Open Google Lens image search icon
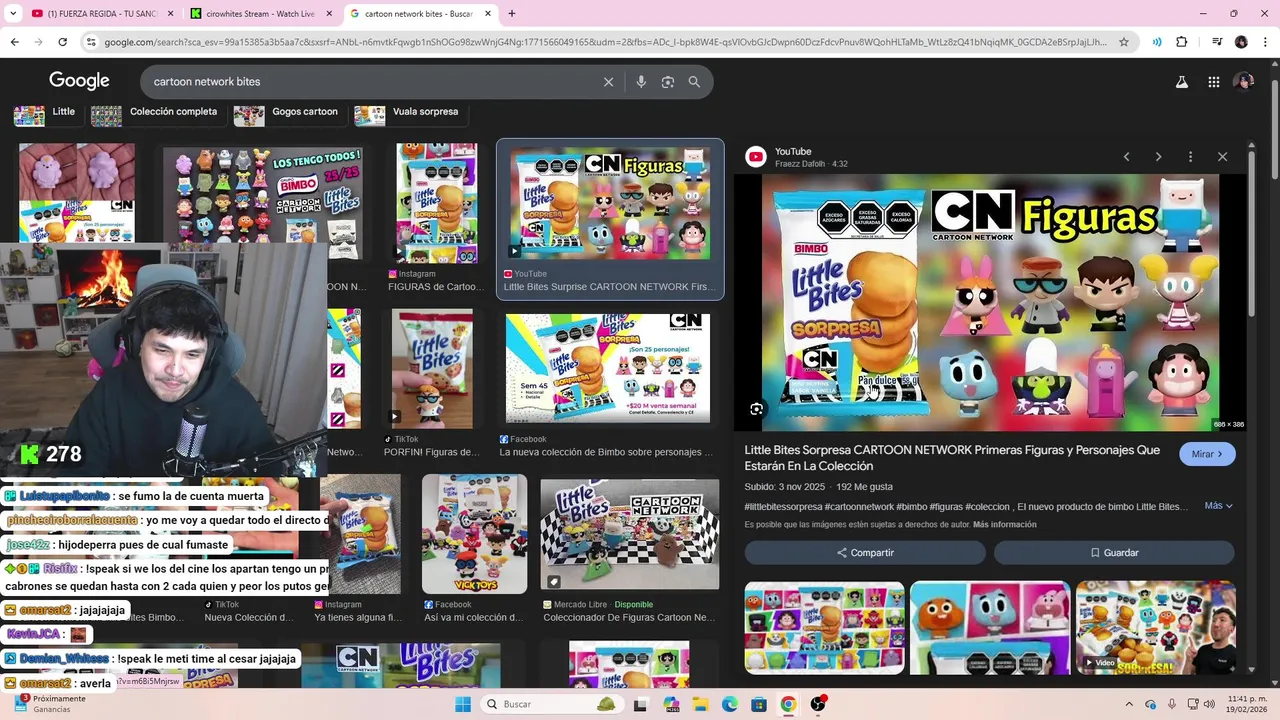The image size is (1280, 720). 668,82
